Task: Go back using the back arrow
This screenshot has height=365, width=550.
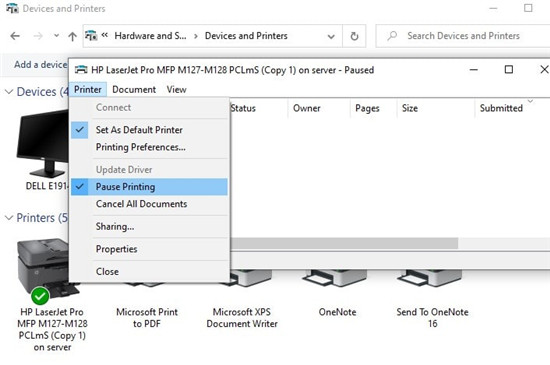Action: coord(15,36)
